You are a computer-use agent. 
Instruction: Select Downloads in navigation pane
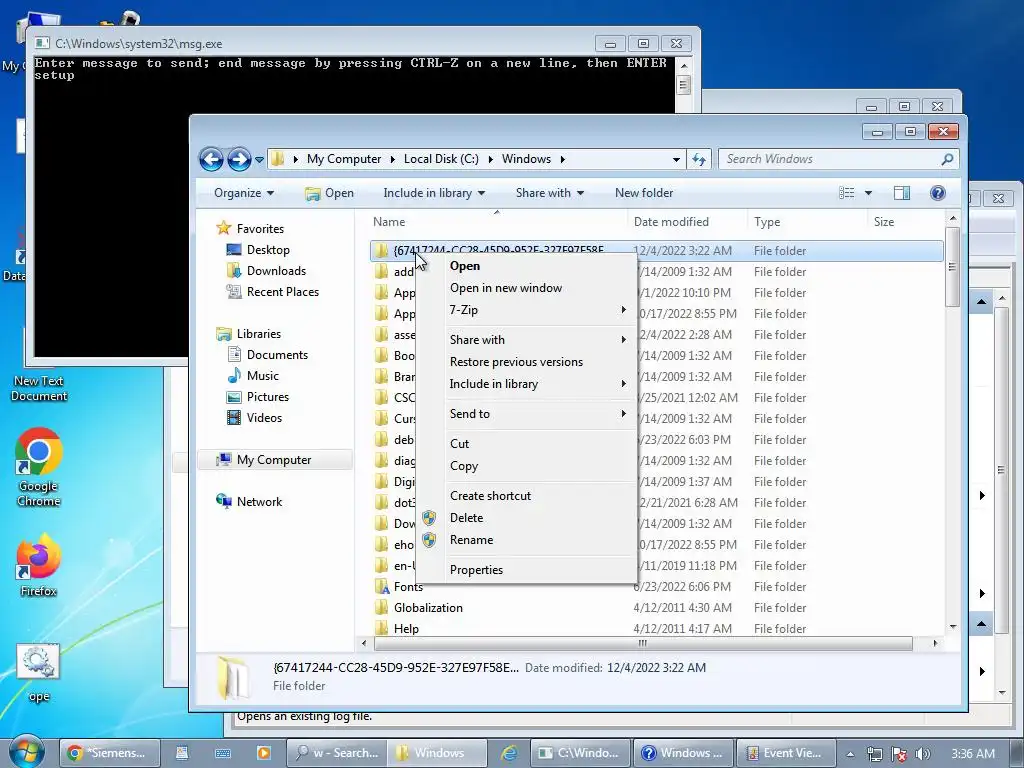(276, 271)
